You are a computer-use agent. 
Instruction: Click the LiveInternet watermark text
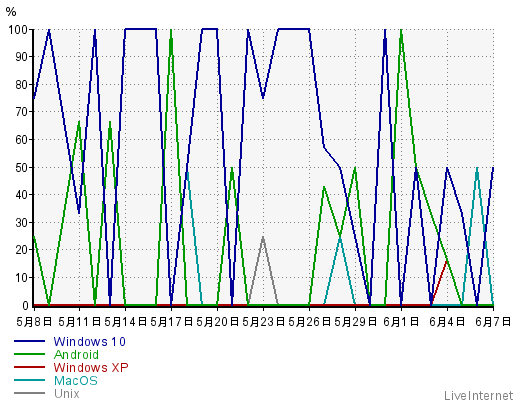click(478, 396)
